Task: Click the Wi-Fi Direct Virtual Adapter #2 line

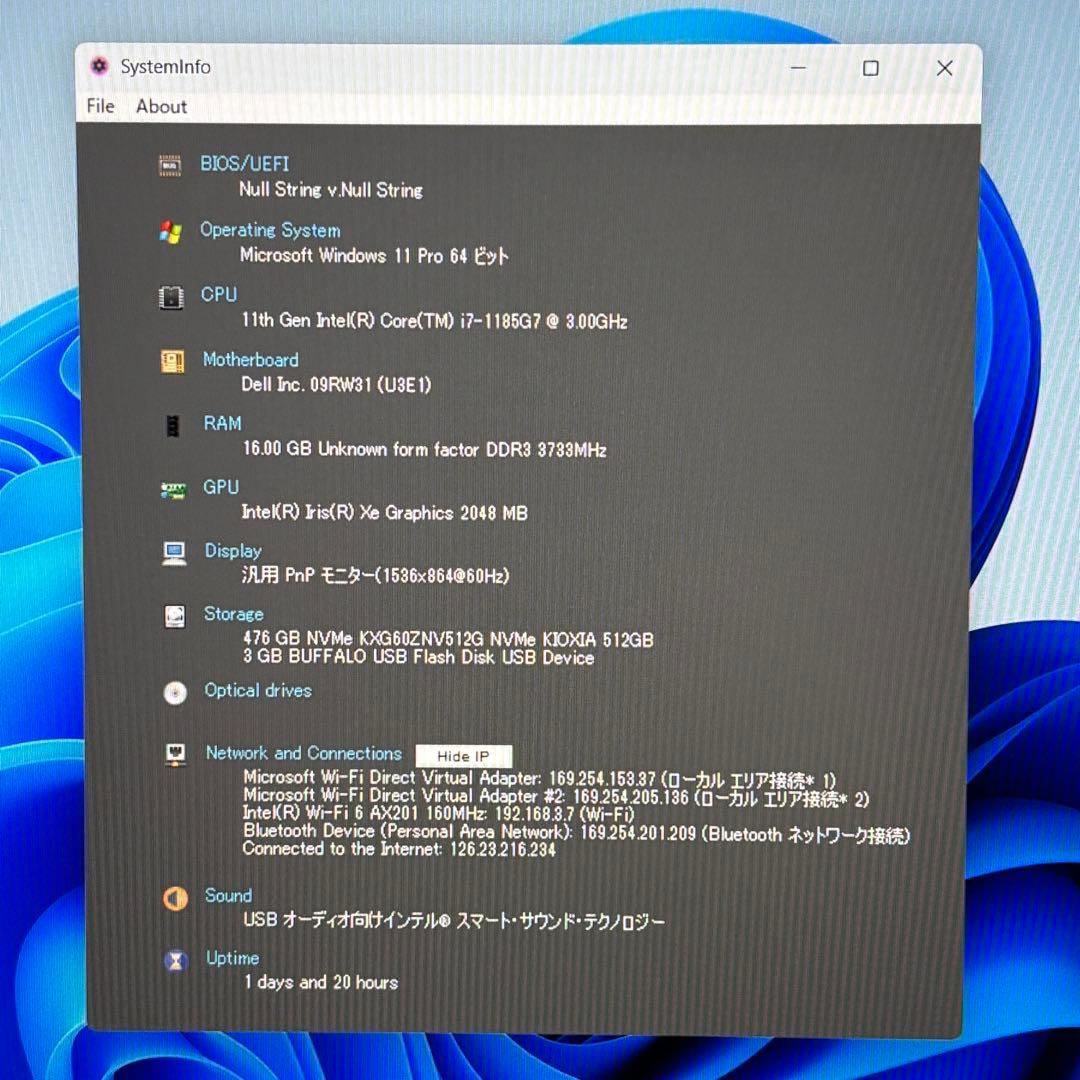Action: [x=556, y=798]
